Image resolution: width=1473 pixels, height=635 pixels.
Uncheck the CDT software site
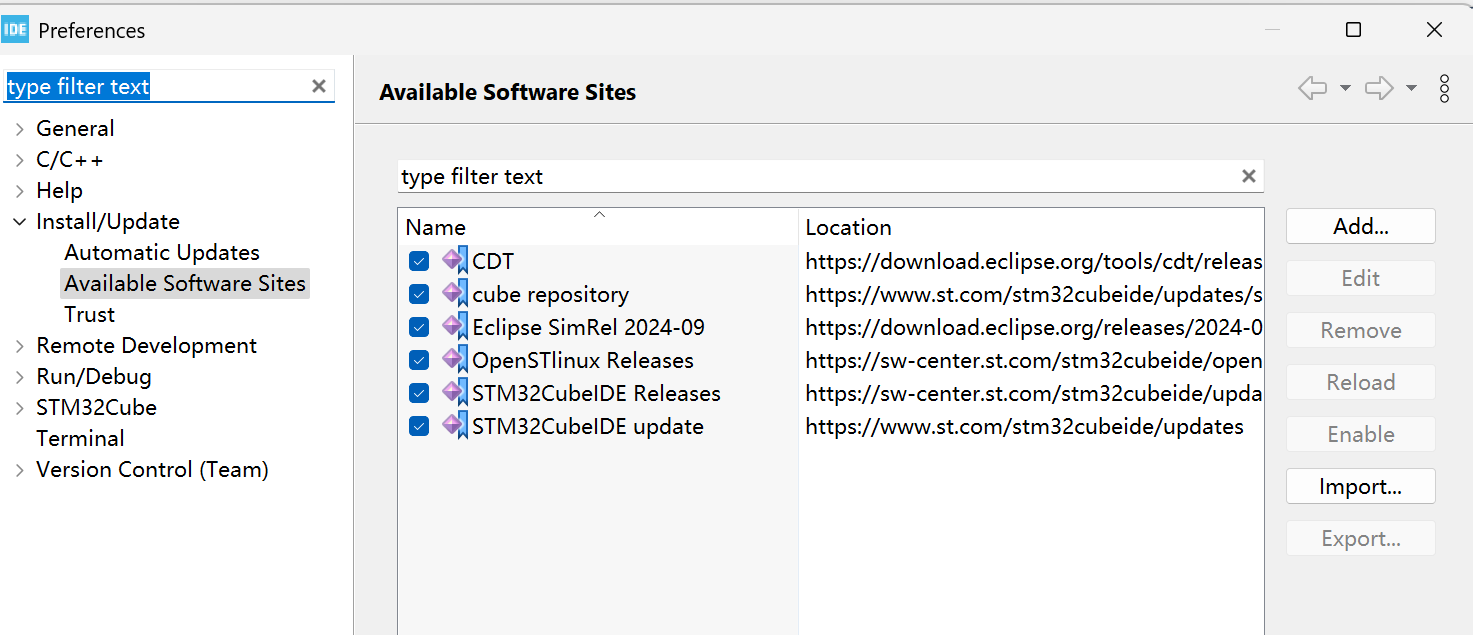[x=418, y=260]
